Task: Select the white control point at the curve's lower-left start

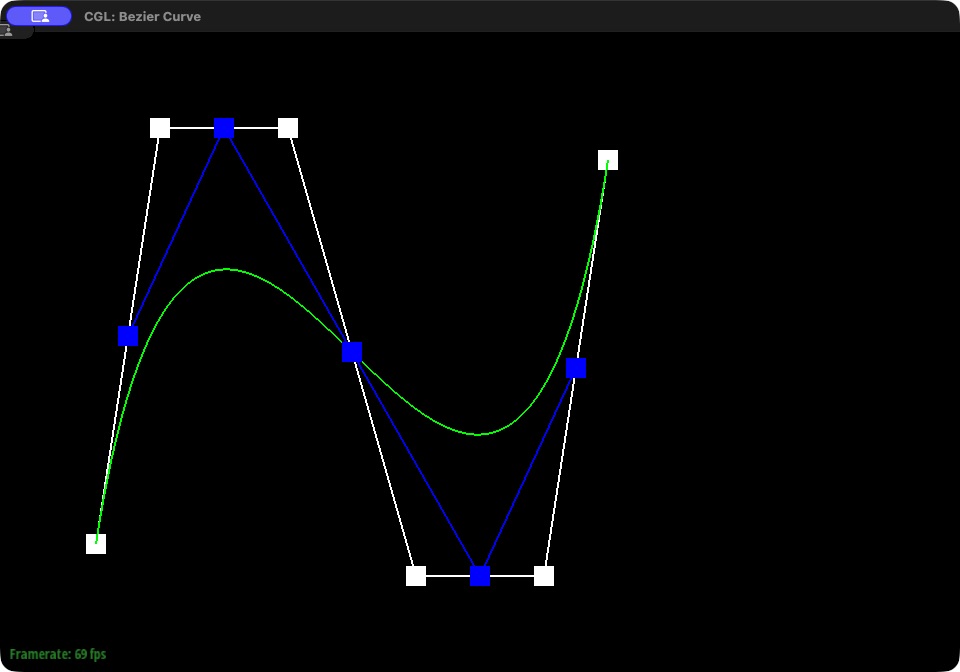Action: pyautogui.click(x=96, y=543)
